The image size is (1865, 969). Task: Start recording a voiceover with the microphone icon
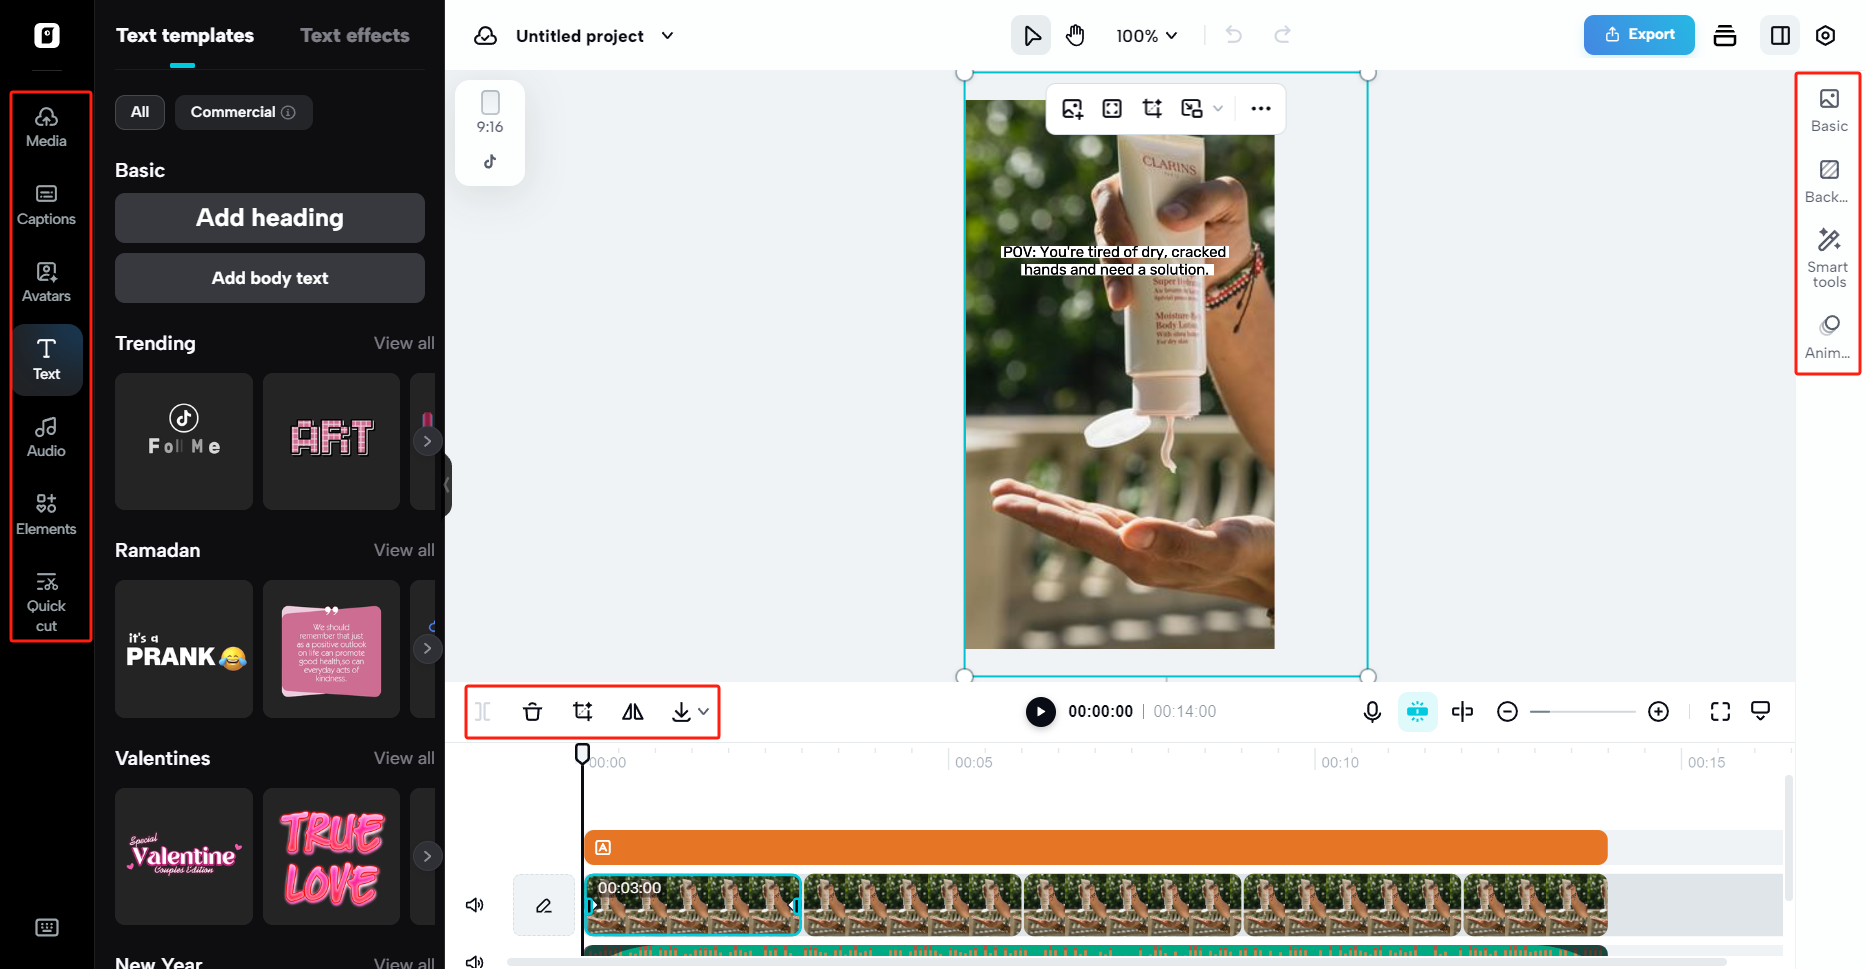(1371, 711)
